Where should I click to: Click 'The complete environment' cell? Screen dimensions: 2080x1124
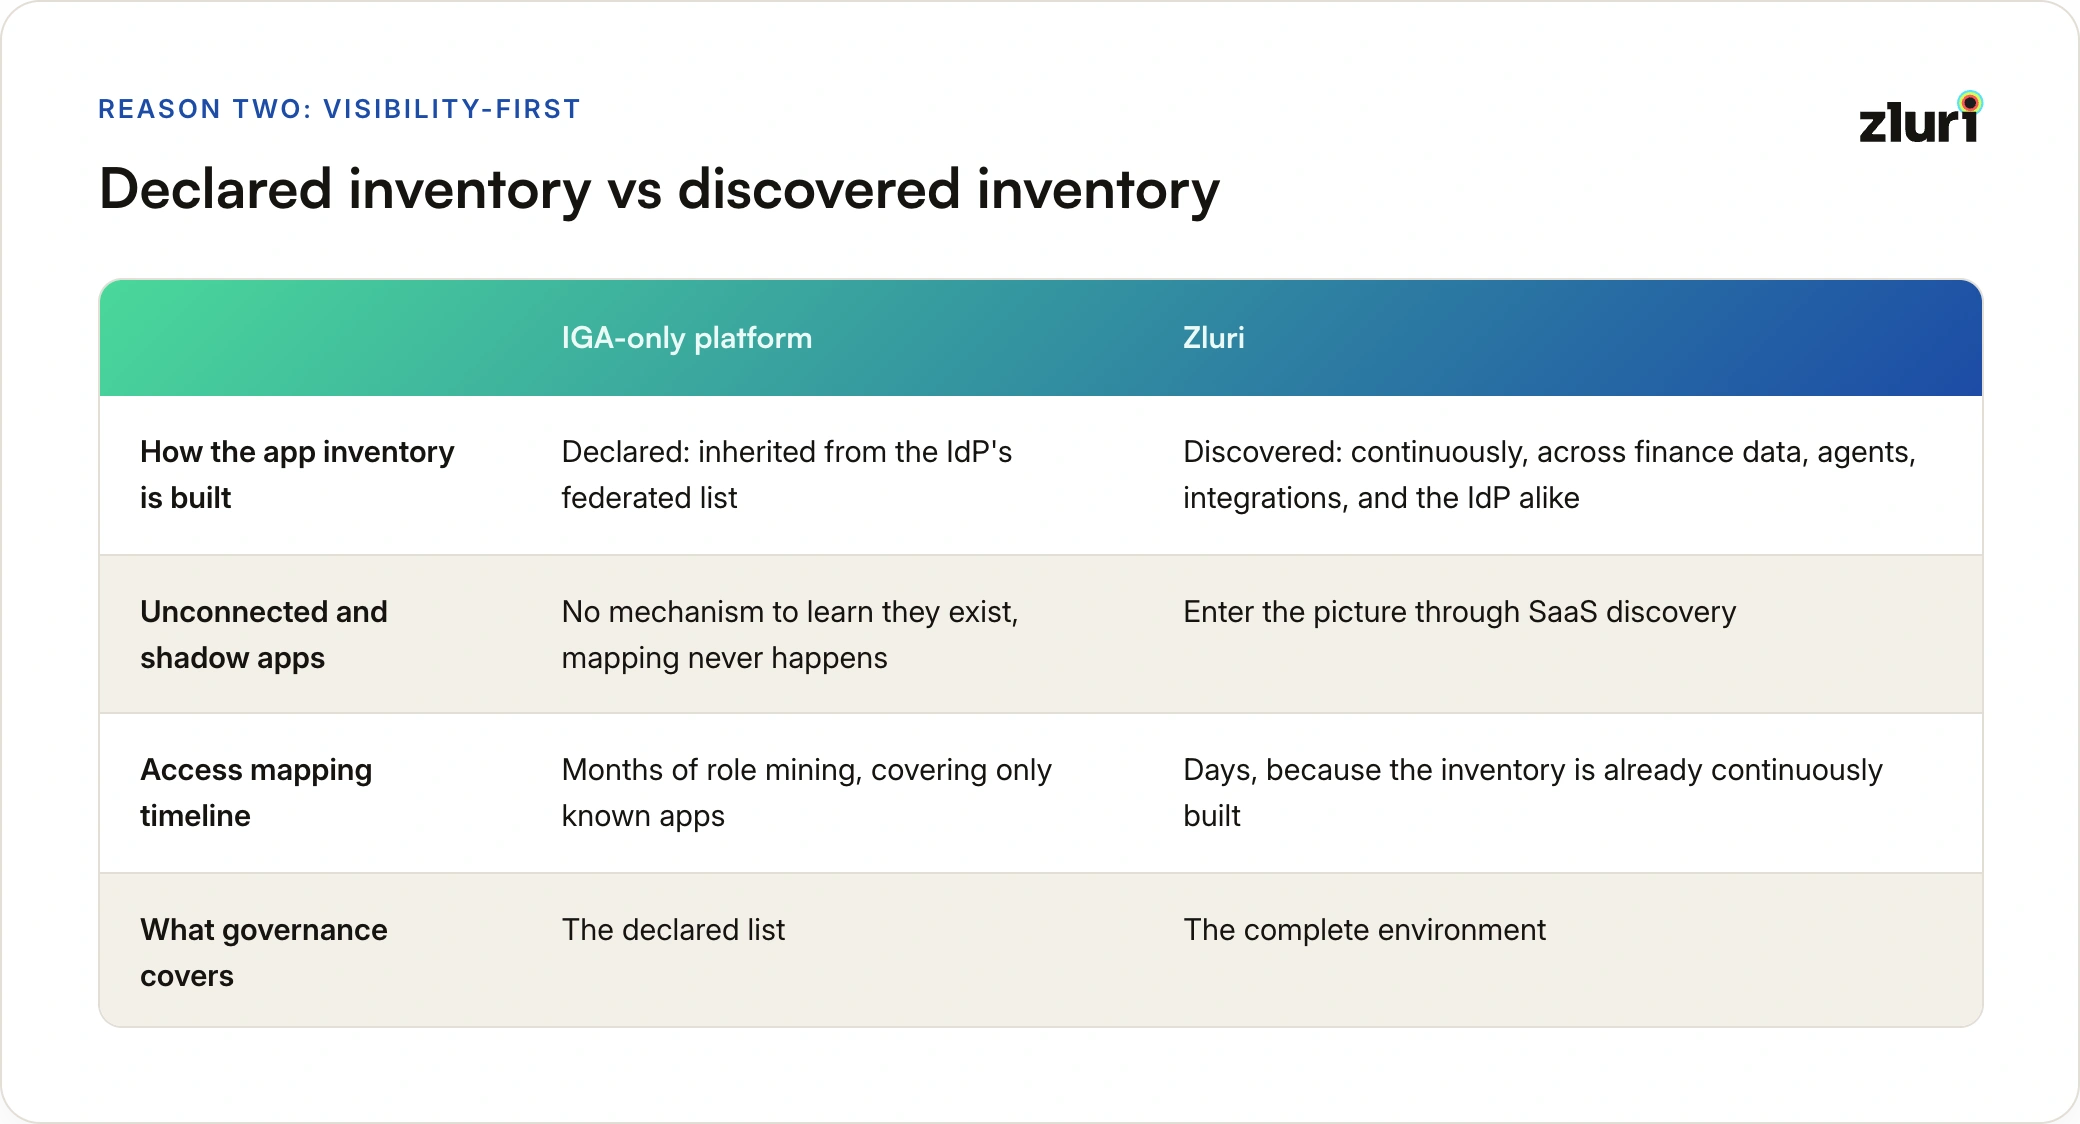1364,930
